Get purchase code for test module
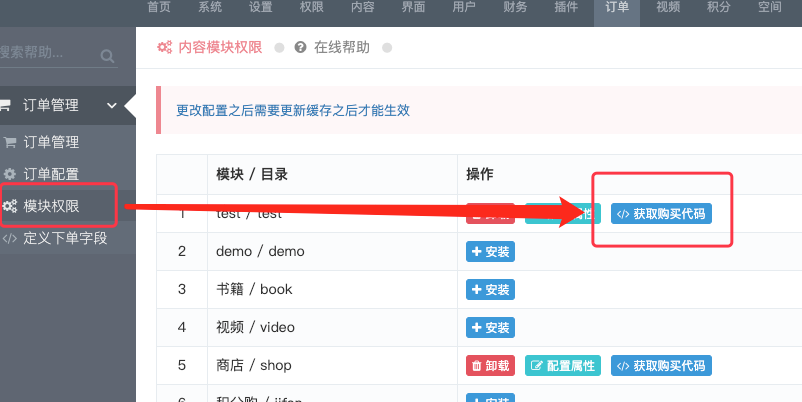 661,214
